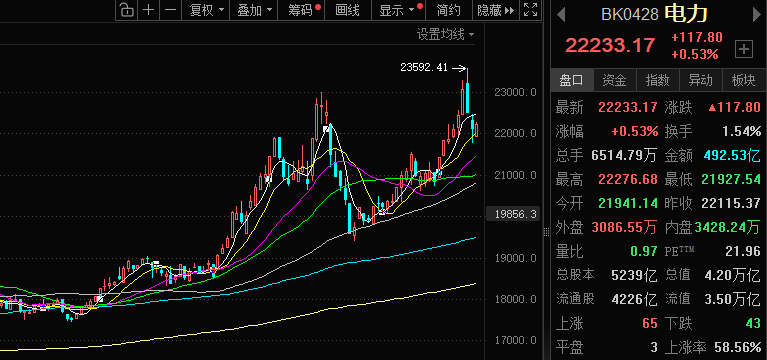The width and height of the screenshot is (767, 360).
Task: Click the 流值 value 3.50万亿
Action: pos(732,299)
